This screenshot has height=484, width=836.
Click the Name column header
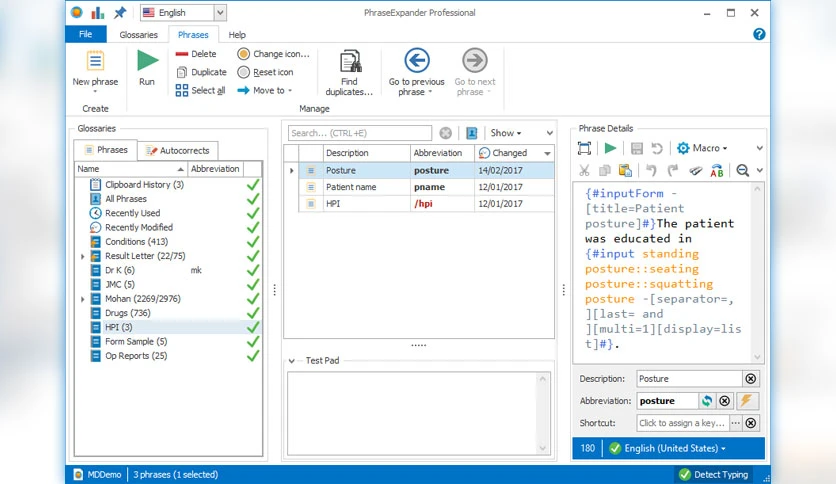pyautogui.click(x=131, y=169)
